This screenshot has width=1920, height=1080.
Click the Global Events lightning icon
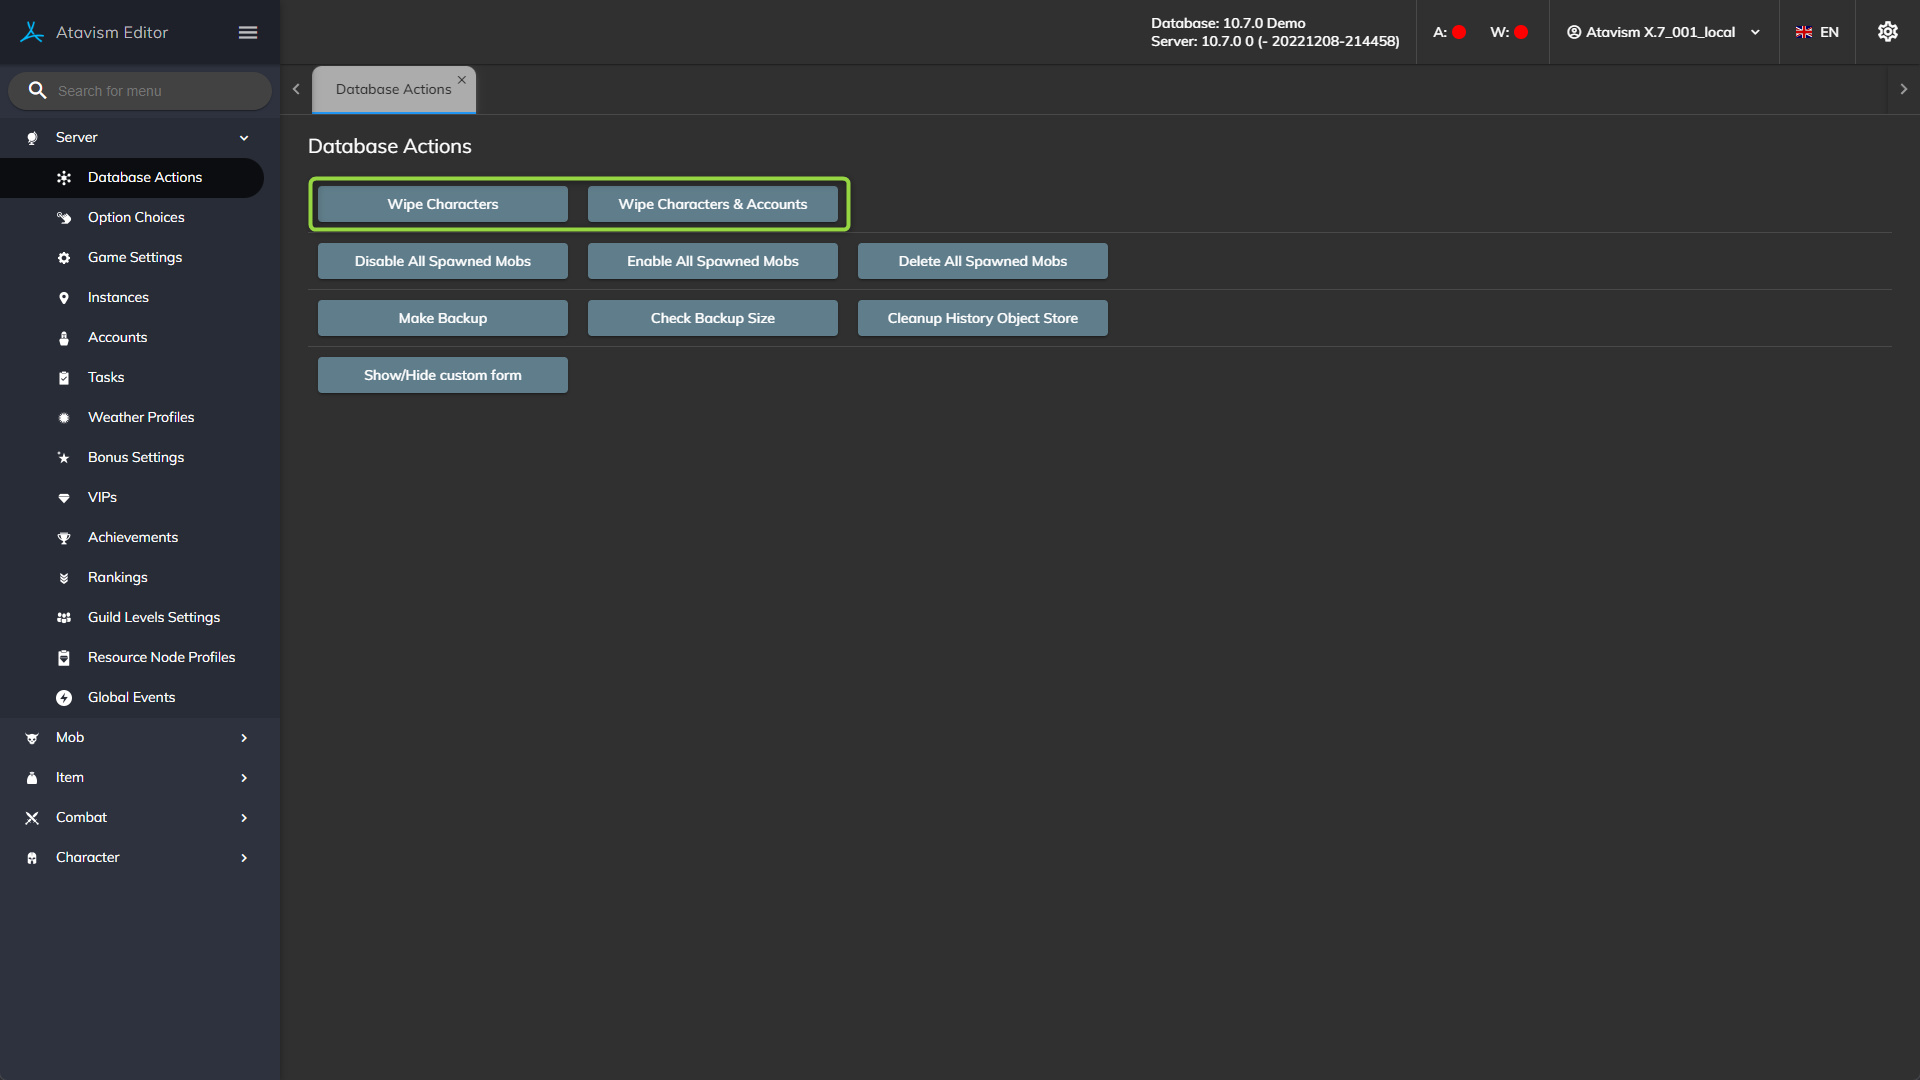(x=64, y=698)
